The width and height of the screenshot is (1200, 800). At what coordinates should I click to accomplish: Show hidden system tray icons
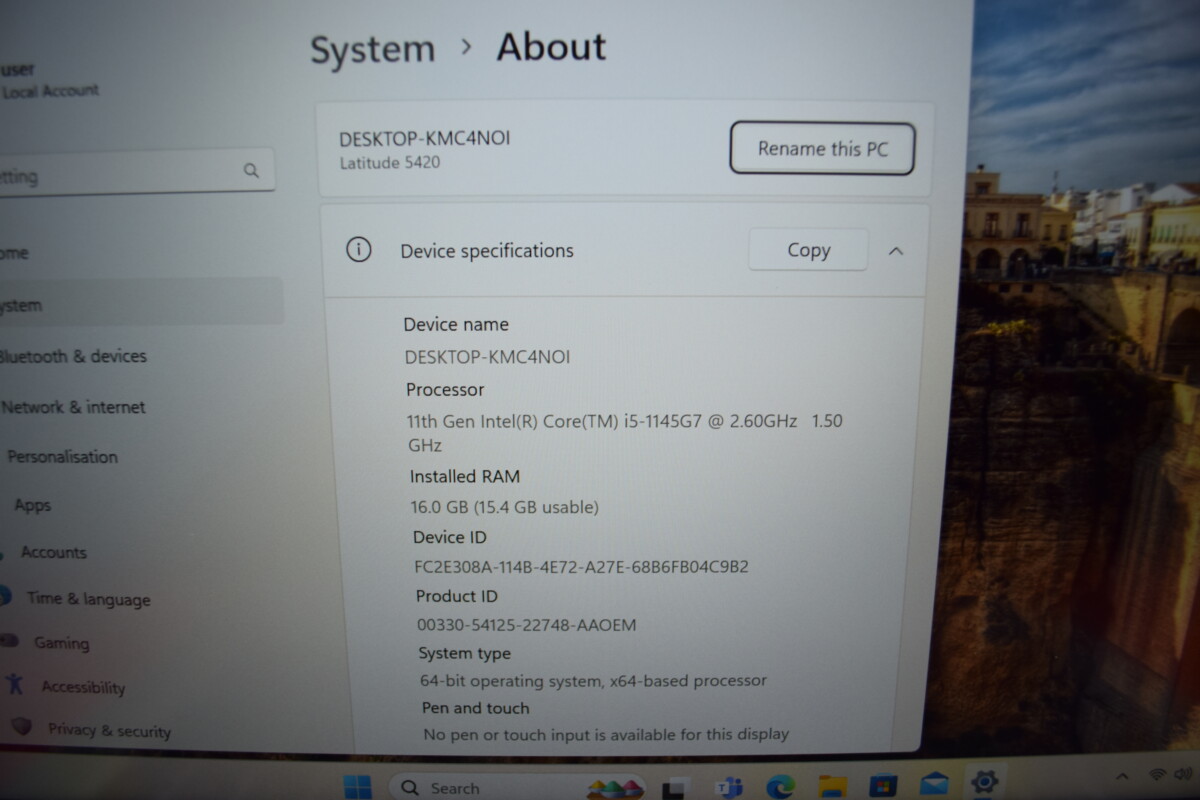[1122, 776]
